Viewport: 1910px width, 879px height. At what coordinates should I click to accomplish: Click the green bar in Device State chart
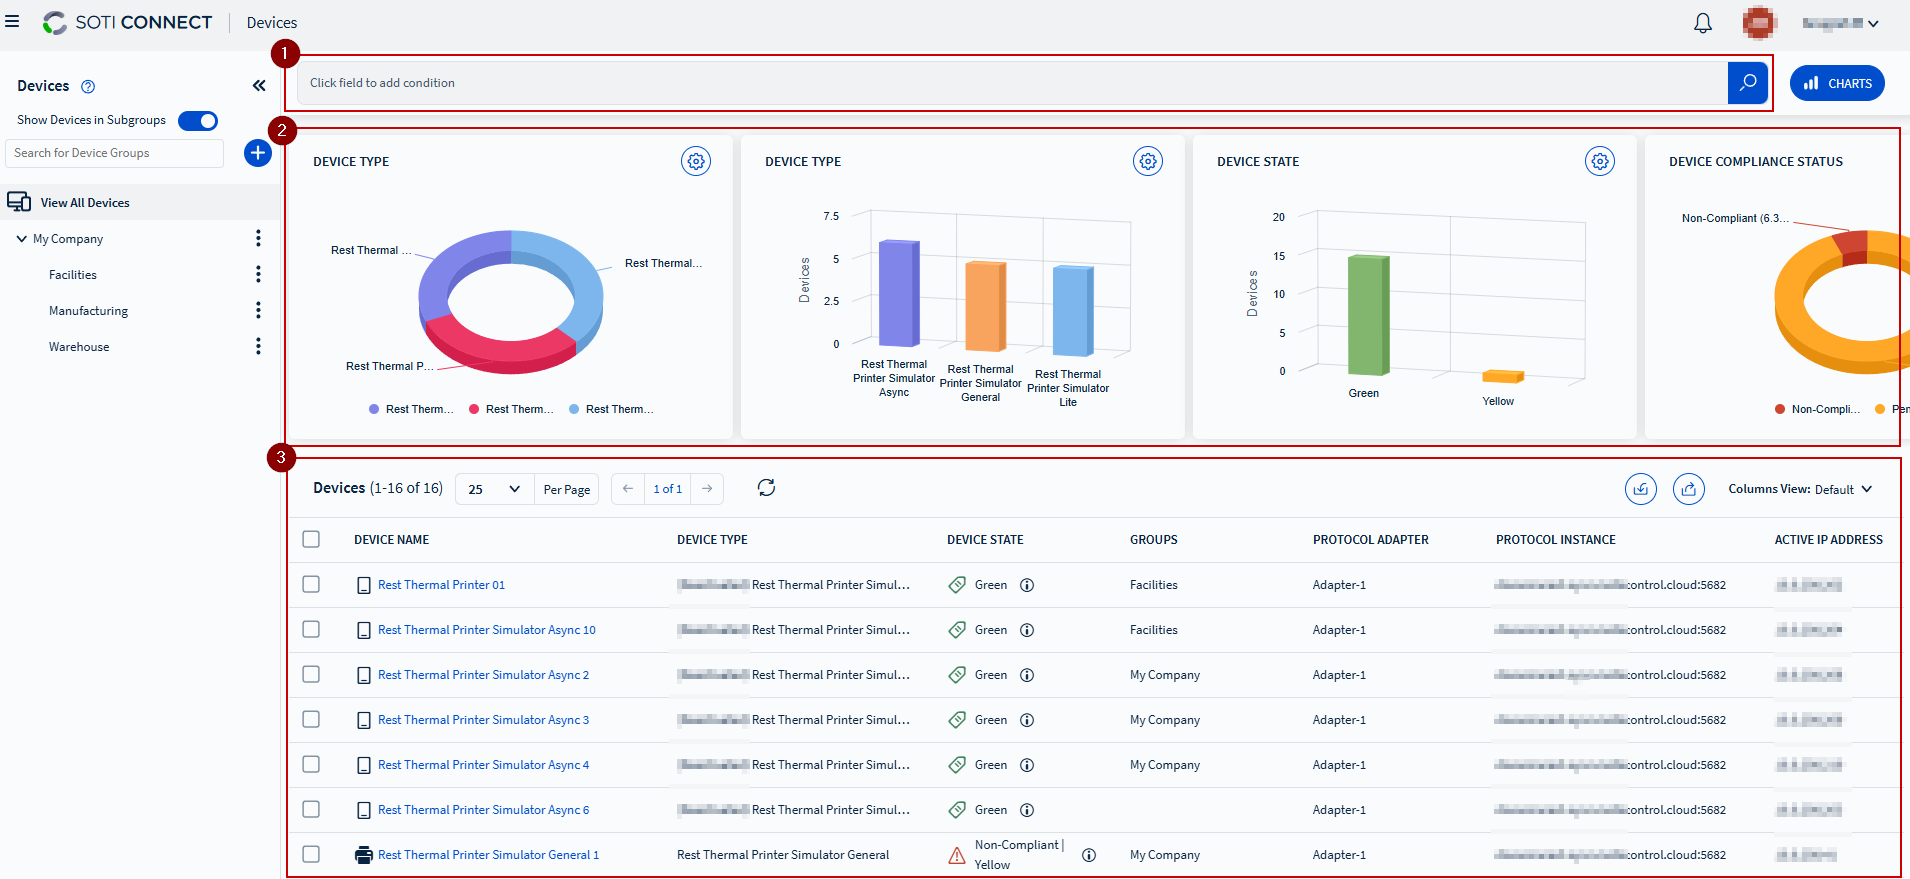click(1367, 314)
